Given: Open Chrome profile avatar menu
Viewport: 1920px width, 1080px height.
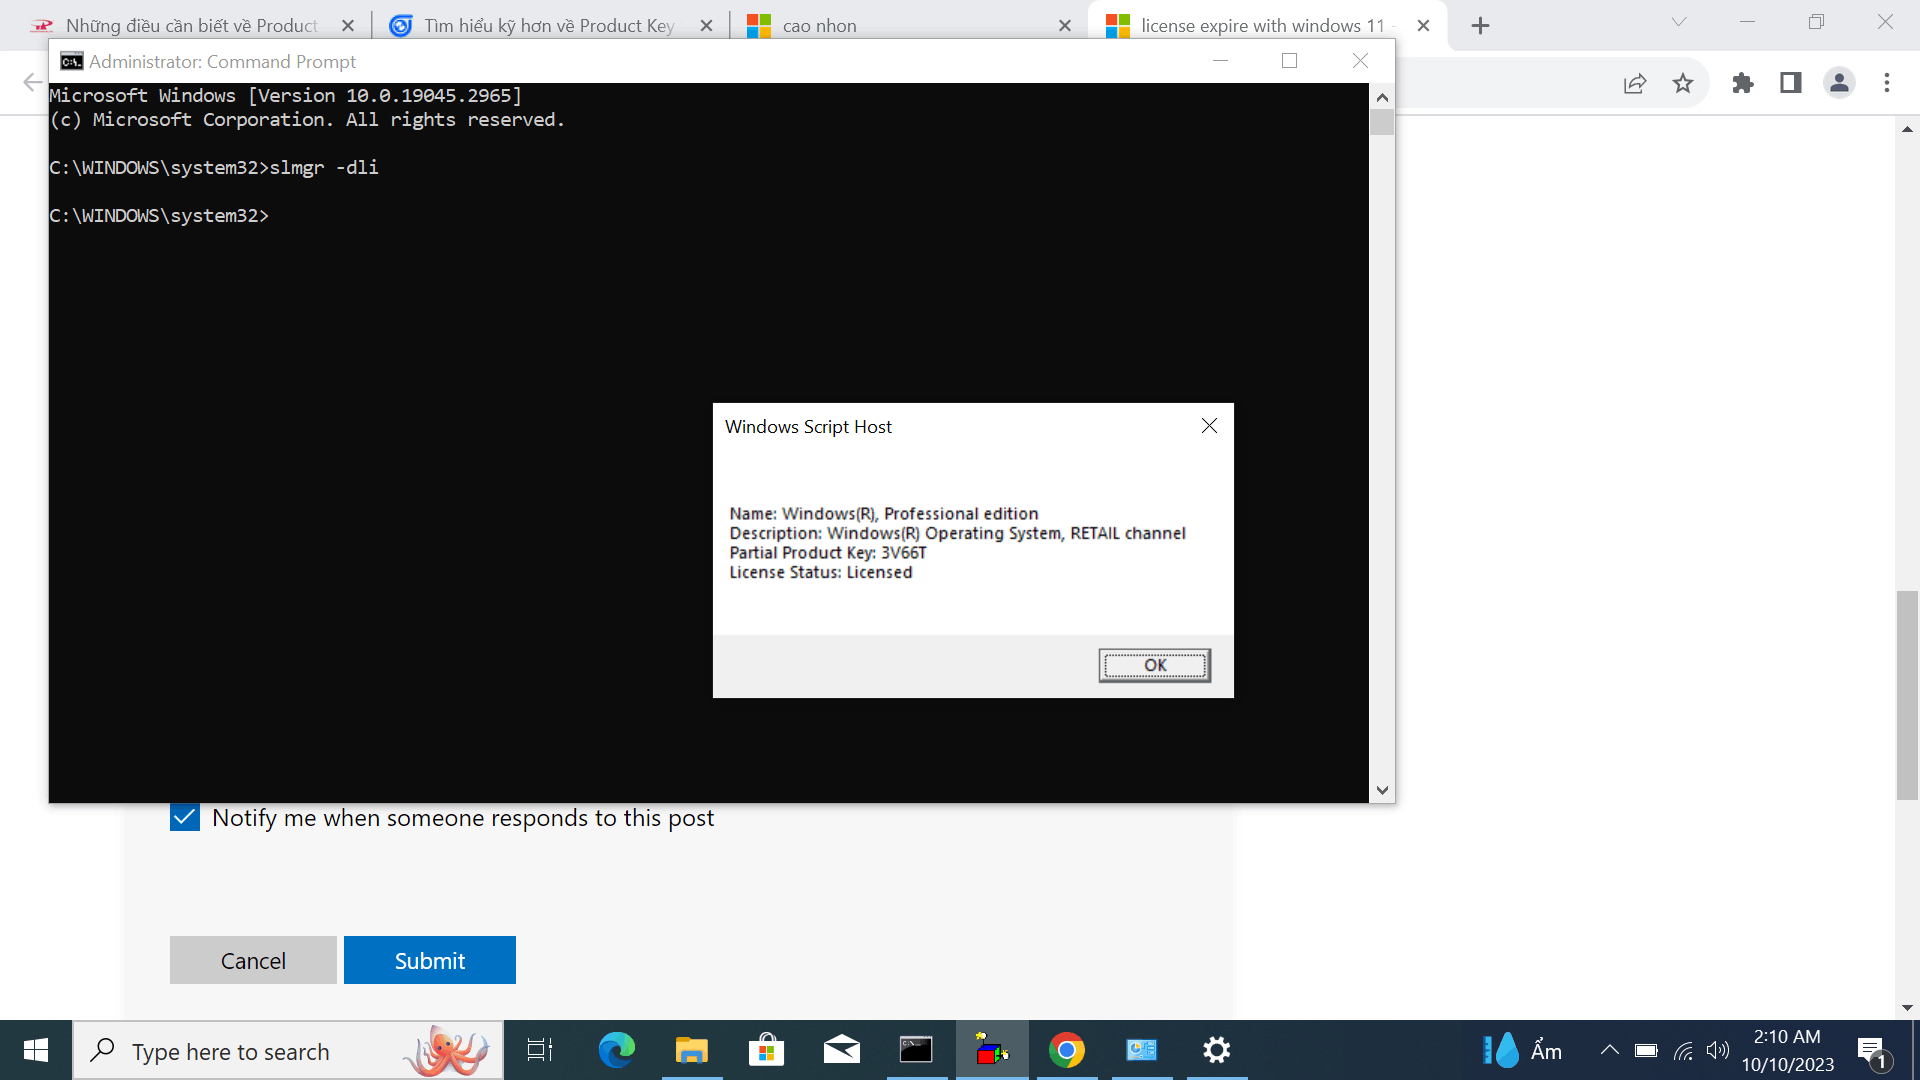Looking at the screenshot, I should pos(1839,83).
